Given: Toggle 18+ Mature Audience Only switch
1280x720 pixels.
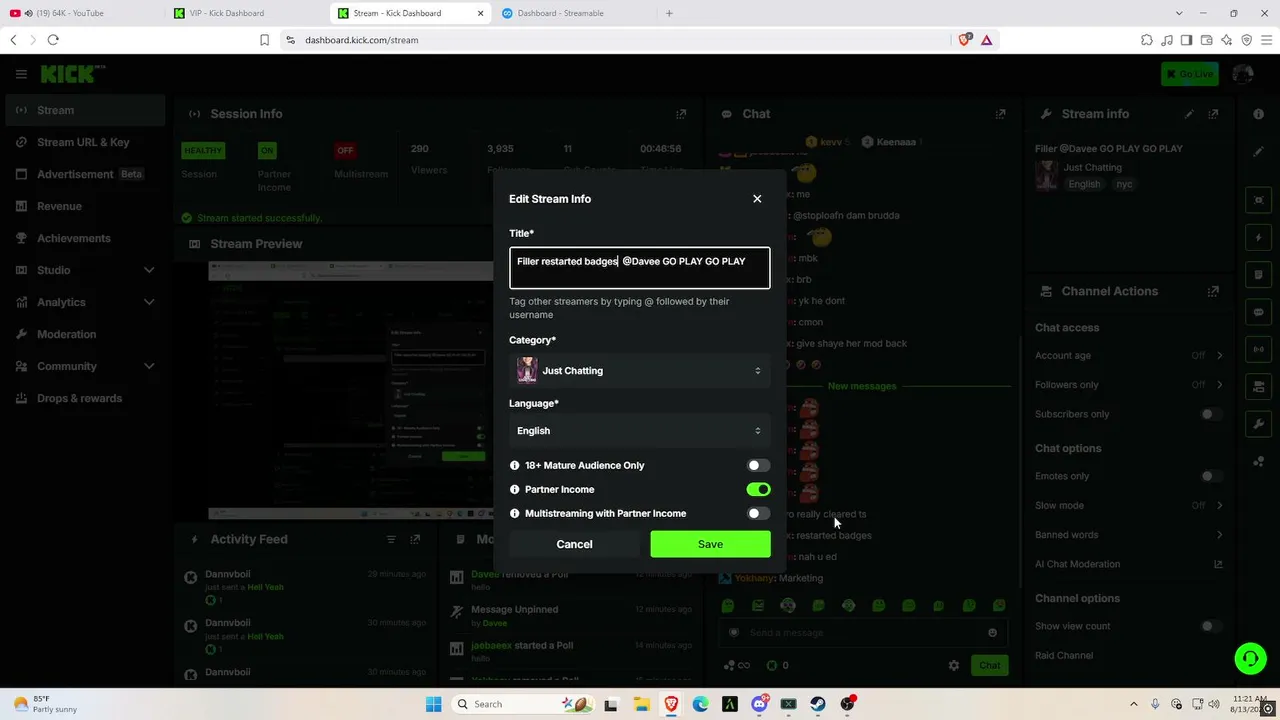Looking at the screenshot, I should (758, 465).
